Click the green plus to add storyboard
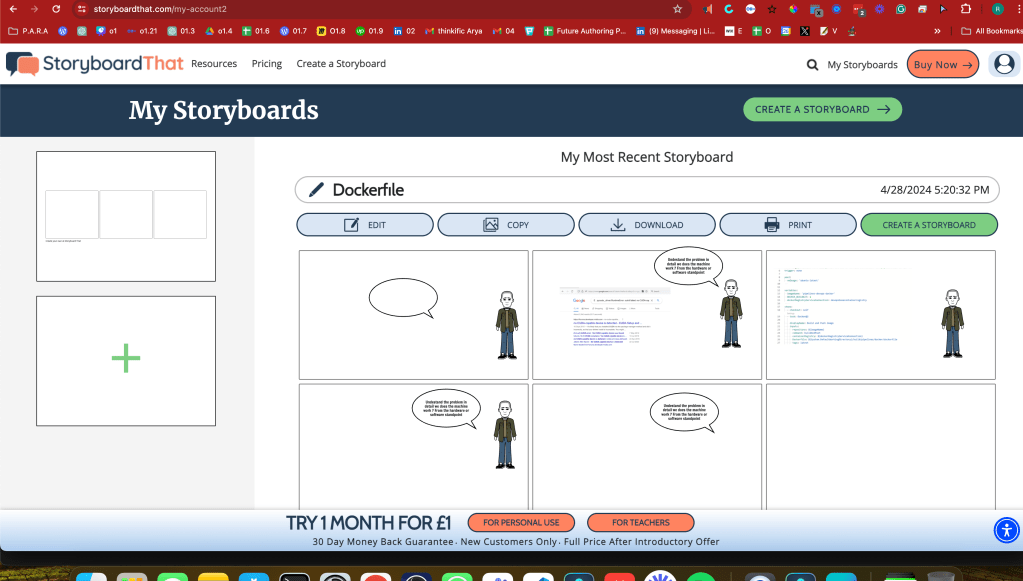1023x581 pixels. click(126, 359)
